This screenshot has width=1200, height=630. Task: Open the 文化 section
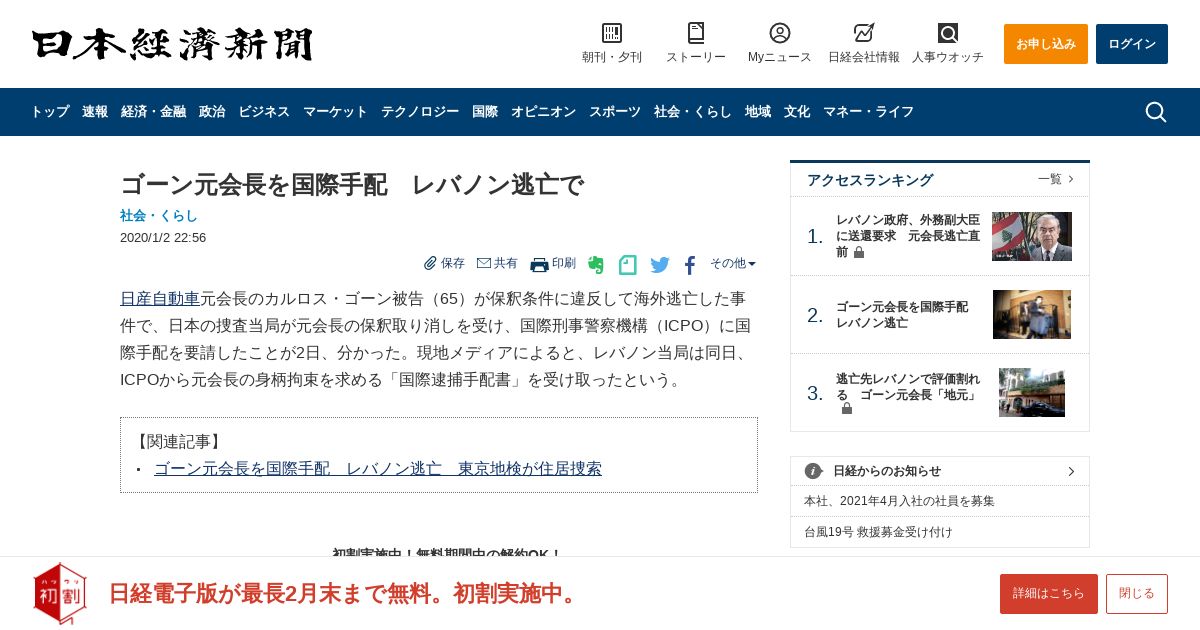tap(797, 112)
